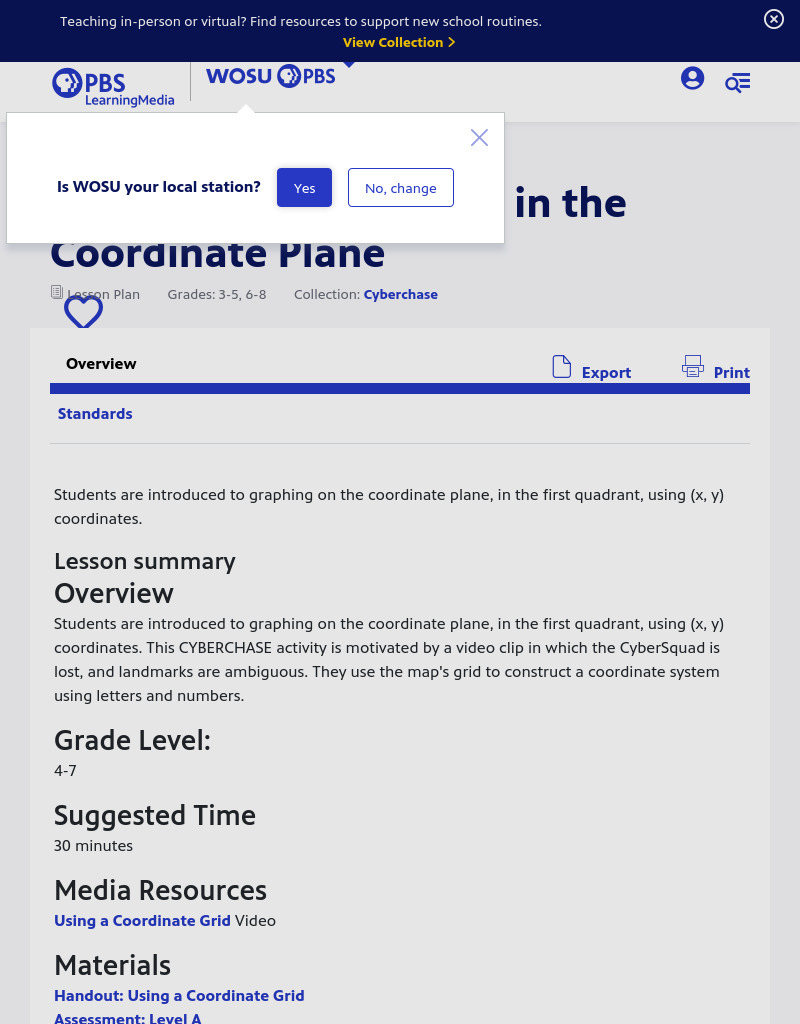Click the blue progress bar under Overview
This screenshot has width=800, height=1024.
[400, 388]
